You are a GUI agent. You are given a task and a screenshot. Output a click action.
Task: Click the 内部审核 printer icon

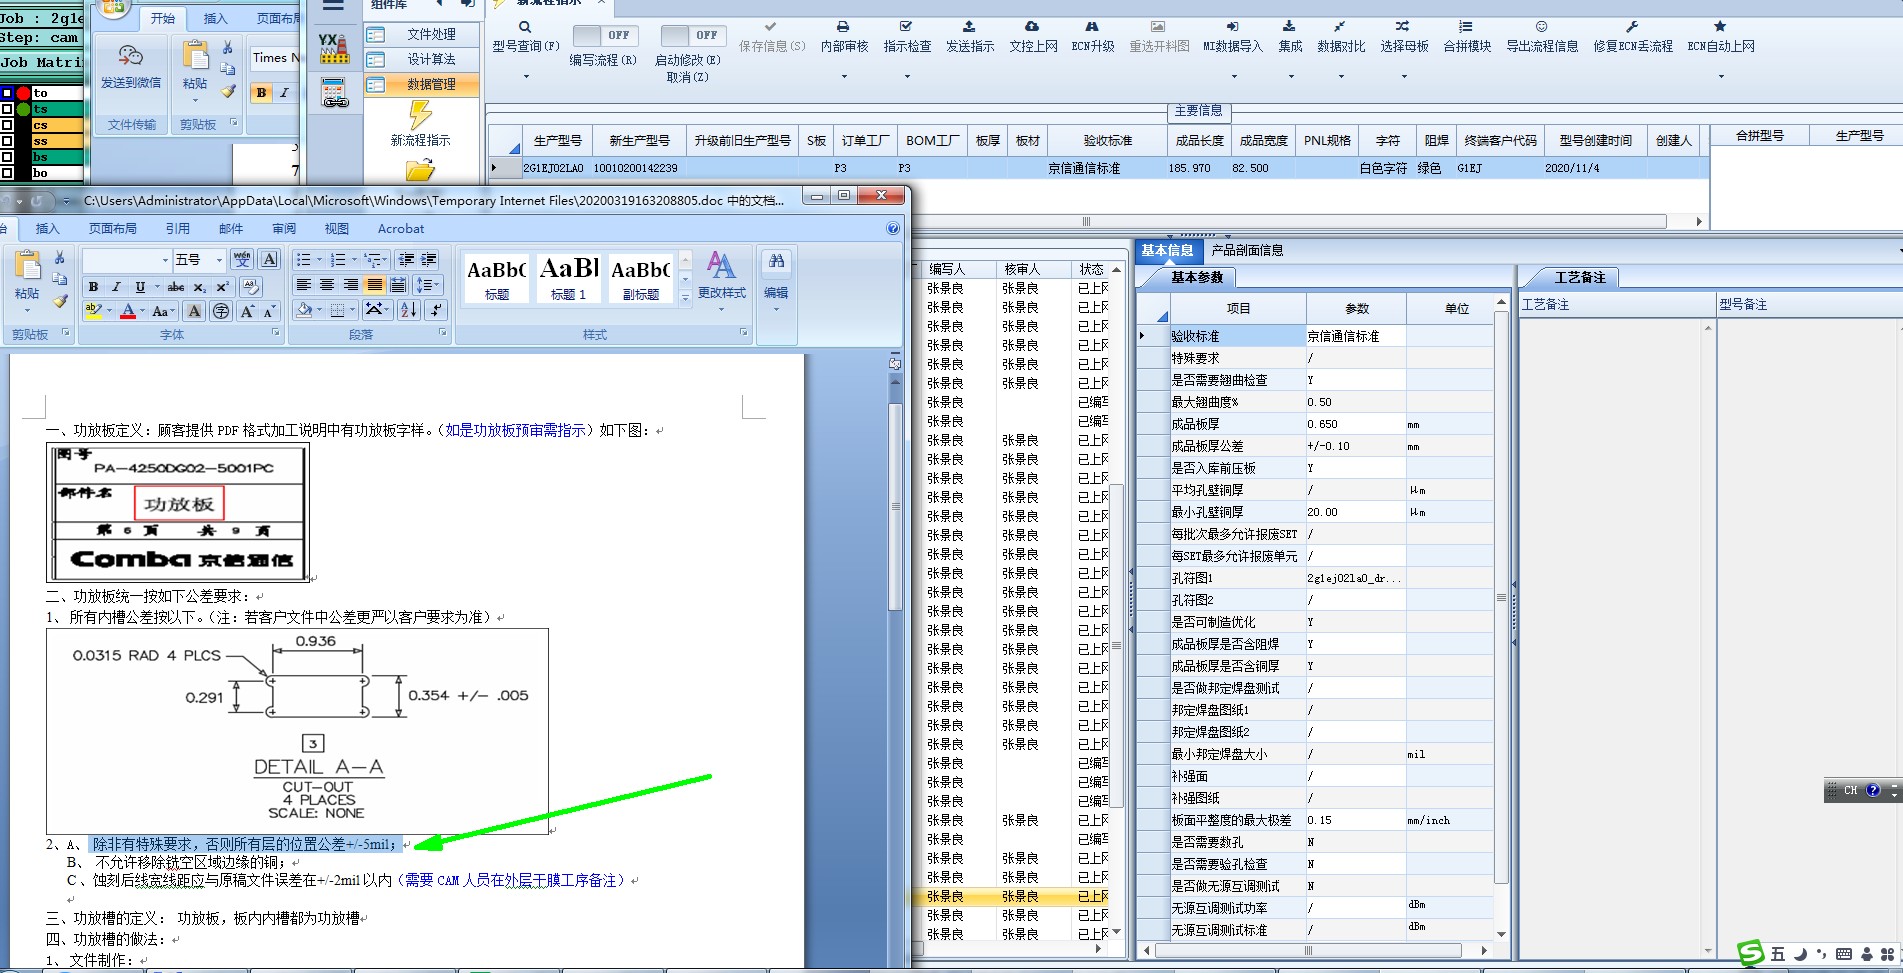tap(843, 27)
